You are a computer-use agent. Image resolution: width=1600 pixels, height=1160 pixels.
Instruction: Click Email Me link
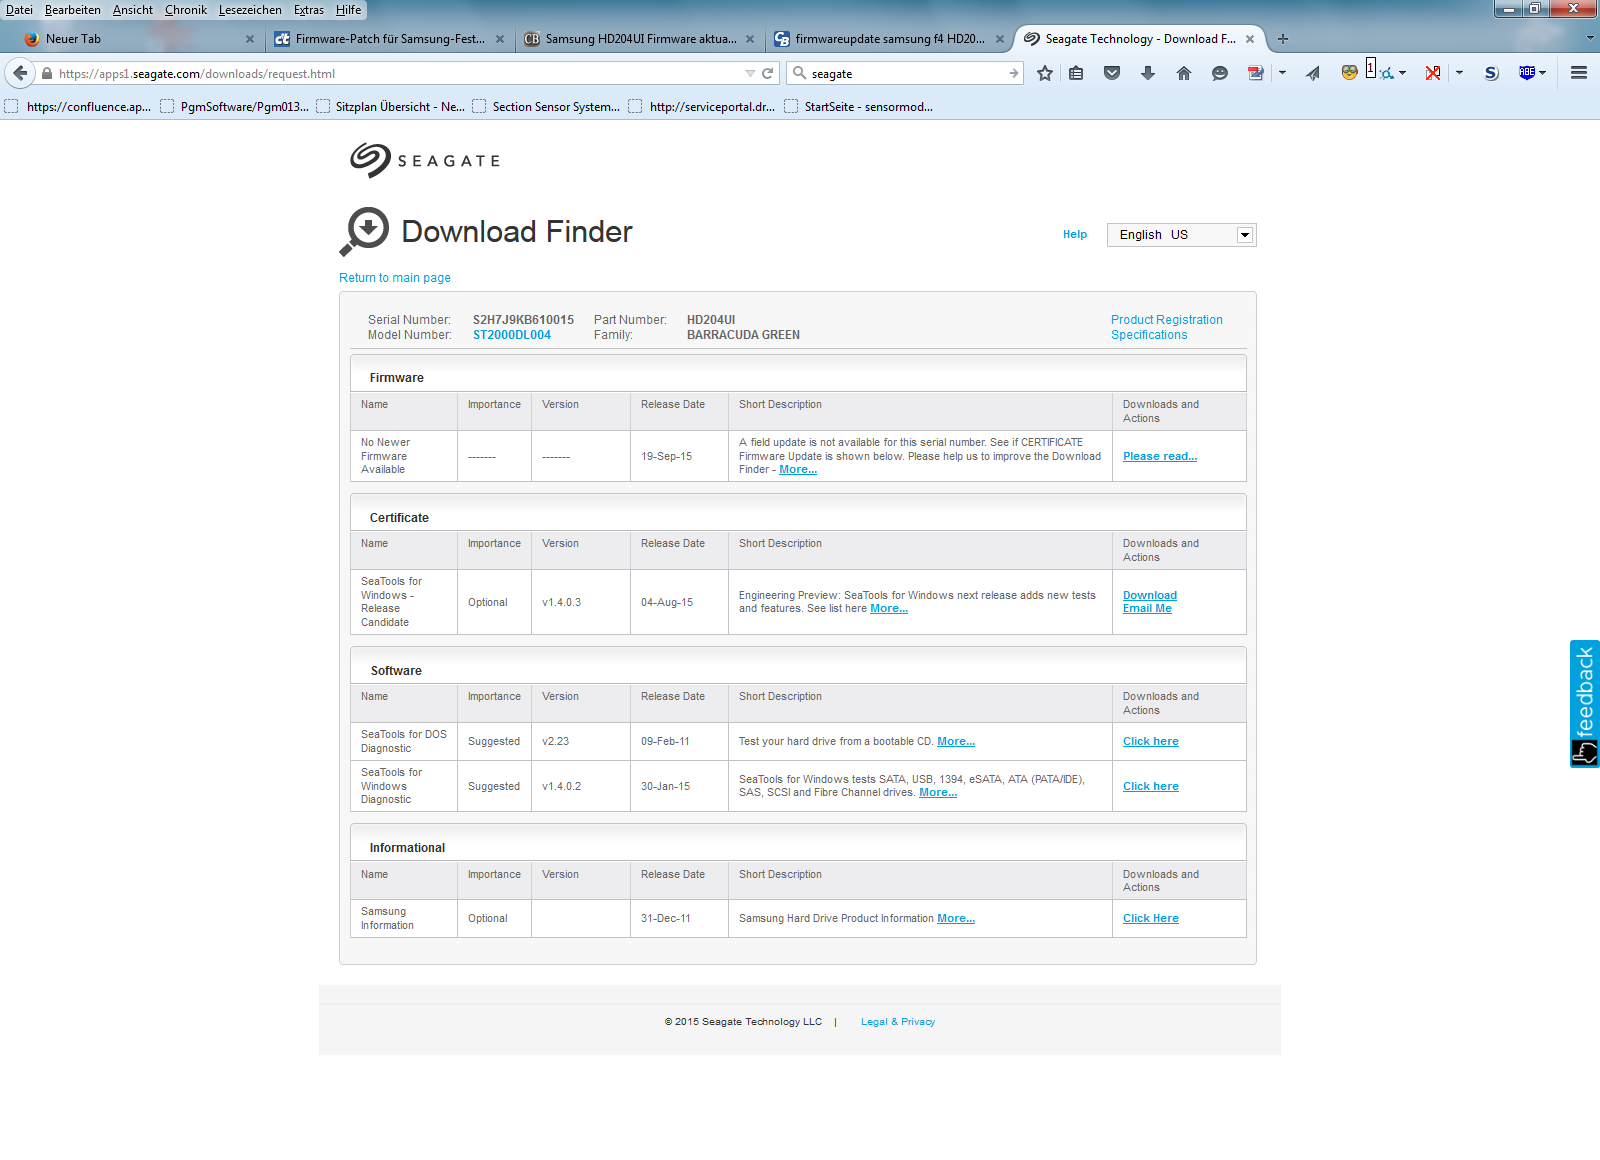(1147, 608)
